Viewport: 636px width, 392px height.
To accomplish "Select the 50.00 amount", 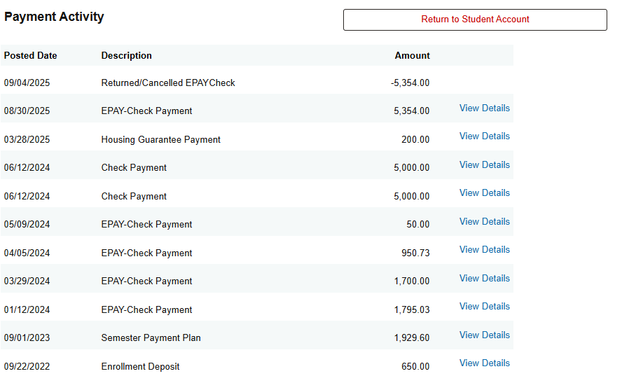I will [x=418, y=224].
